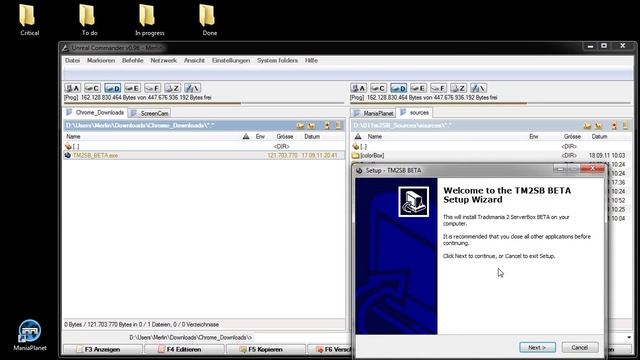The width and height of the screenshot is (640, 360).
Task: Select drive F in the right panel
Action: [x=438, y=88]
